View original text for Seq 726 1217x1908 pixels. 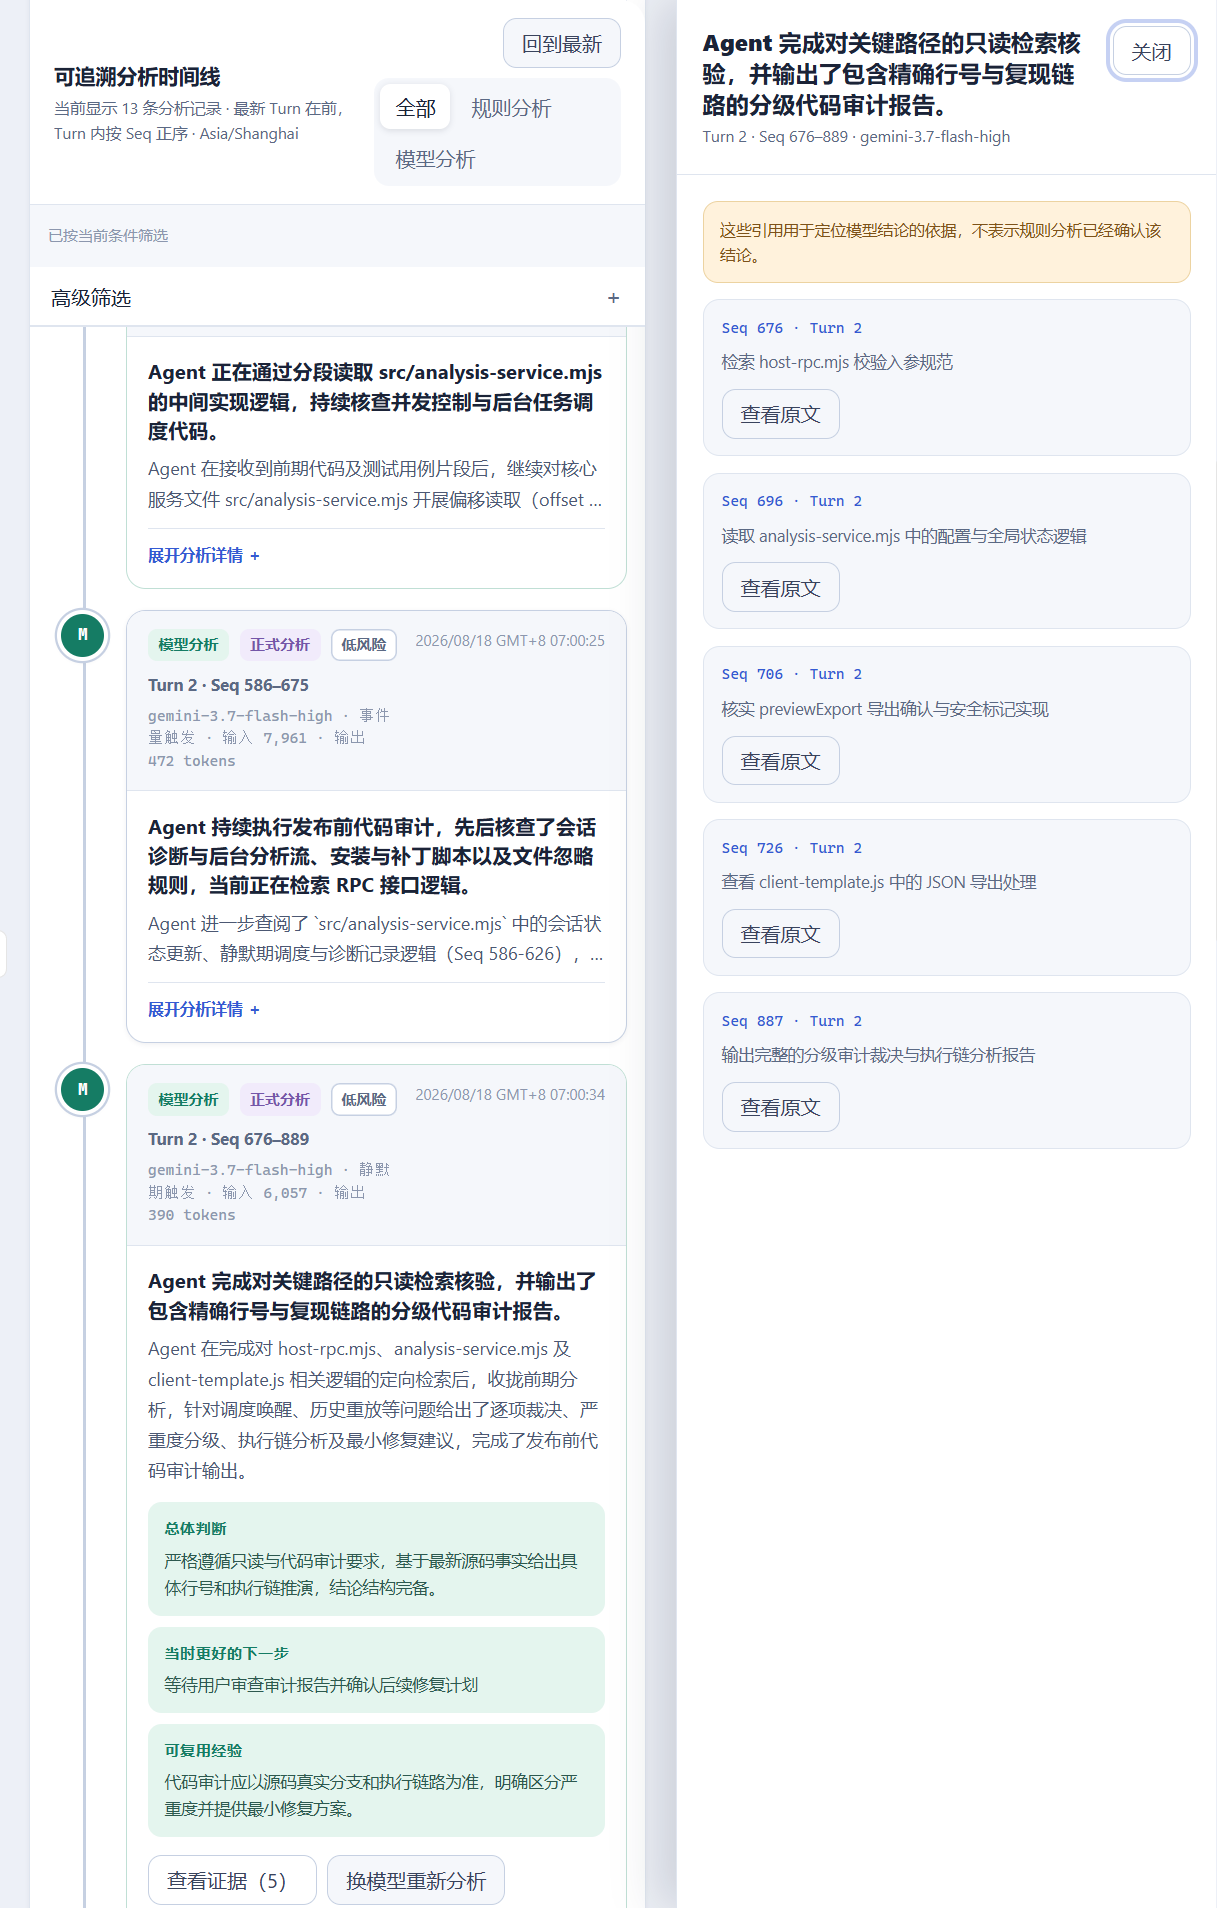[x=781, y=934]
